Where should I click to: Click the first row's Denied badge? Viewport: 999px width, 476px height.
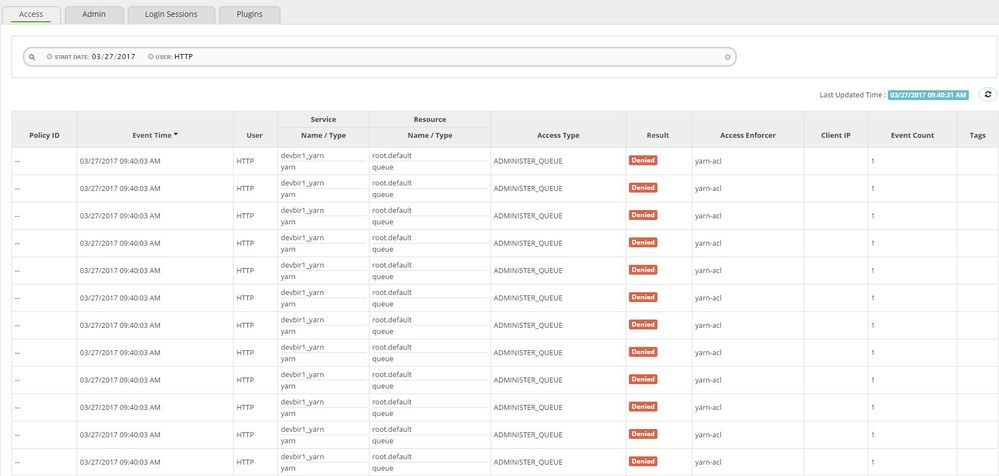coord(642,160)
